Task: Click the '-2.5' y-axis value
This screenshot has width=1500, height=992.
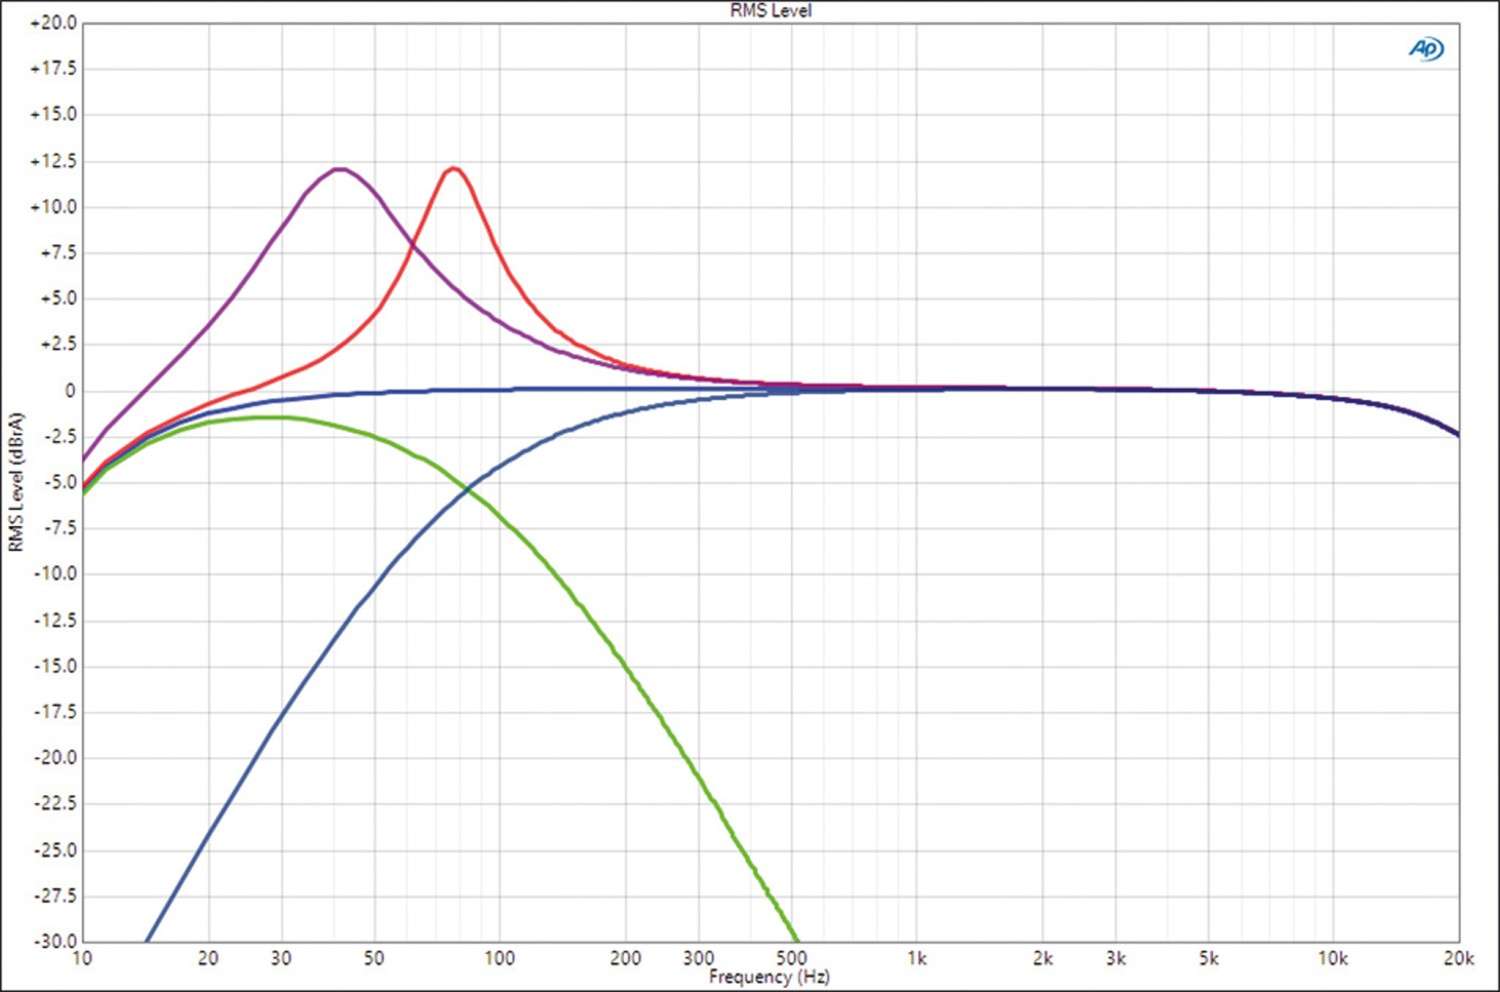Action: click(x=59, y=436)
